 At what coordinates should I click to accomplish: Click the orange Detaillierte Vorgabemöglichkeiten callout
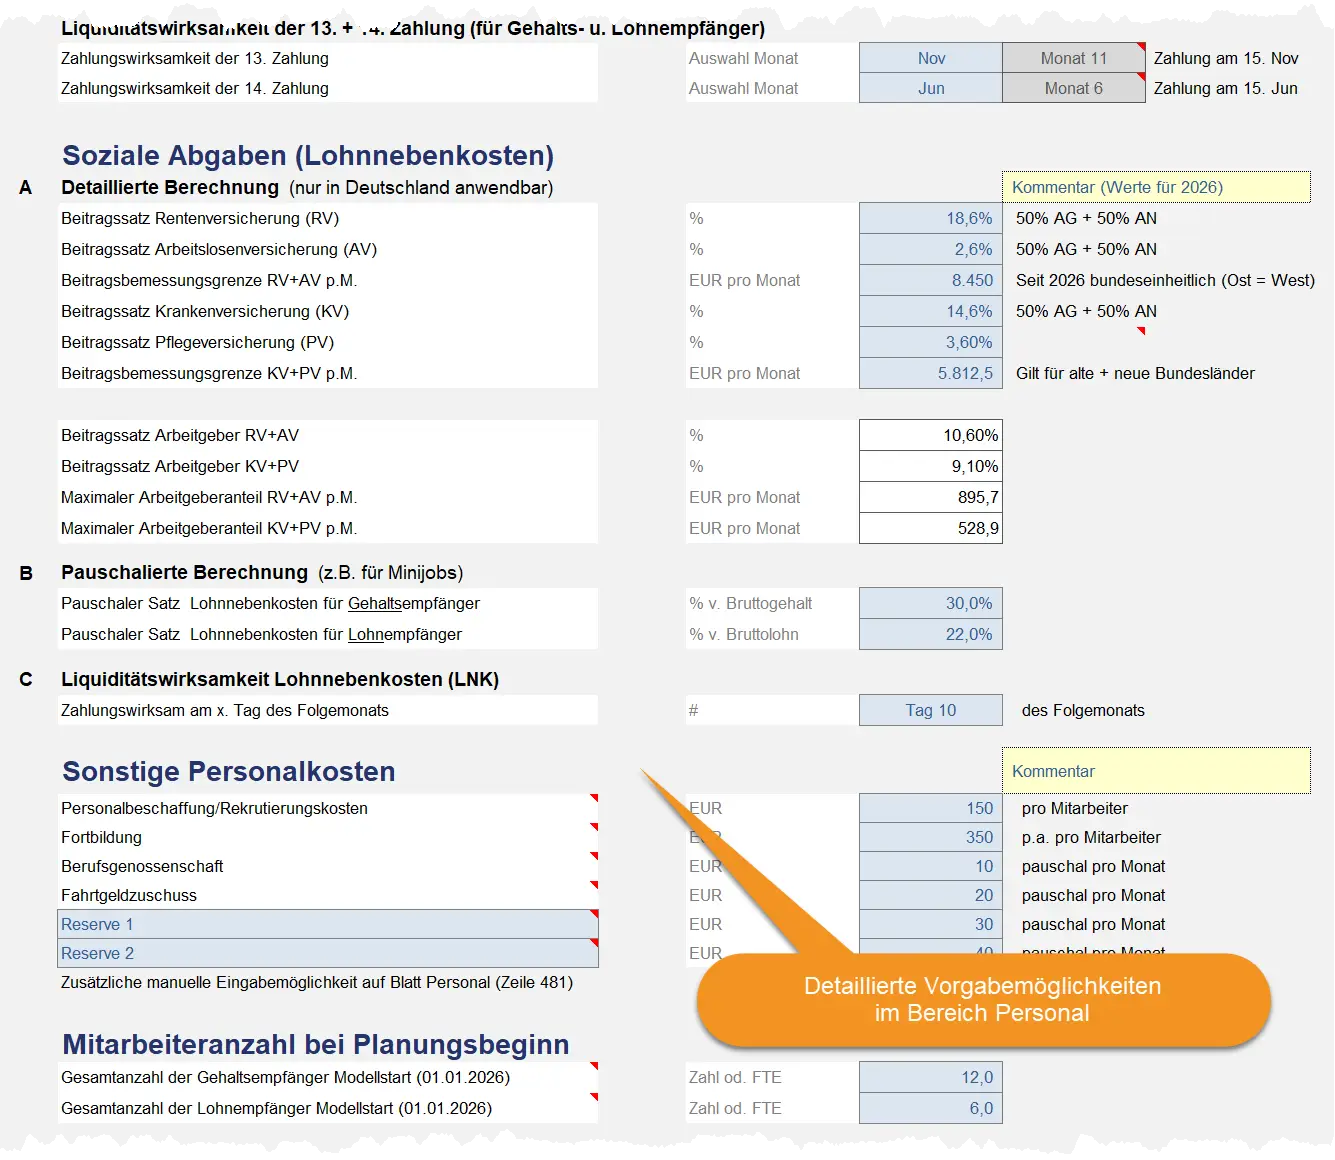(983, 1000)
